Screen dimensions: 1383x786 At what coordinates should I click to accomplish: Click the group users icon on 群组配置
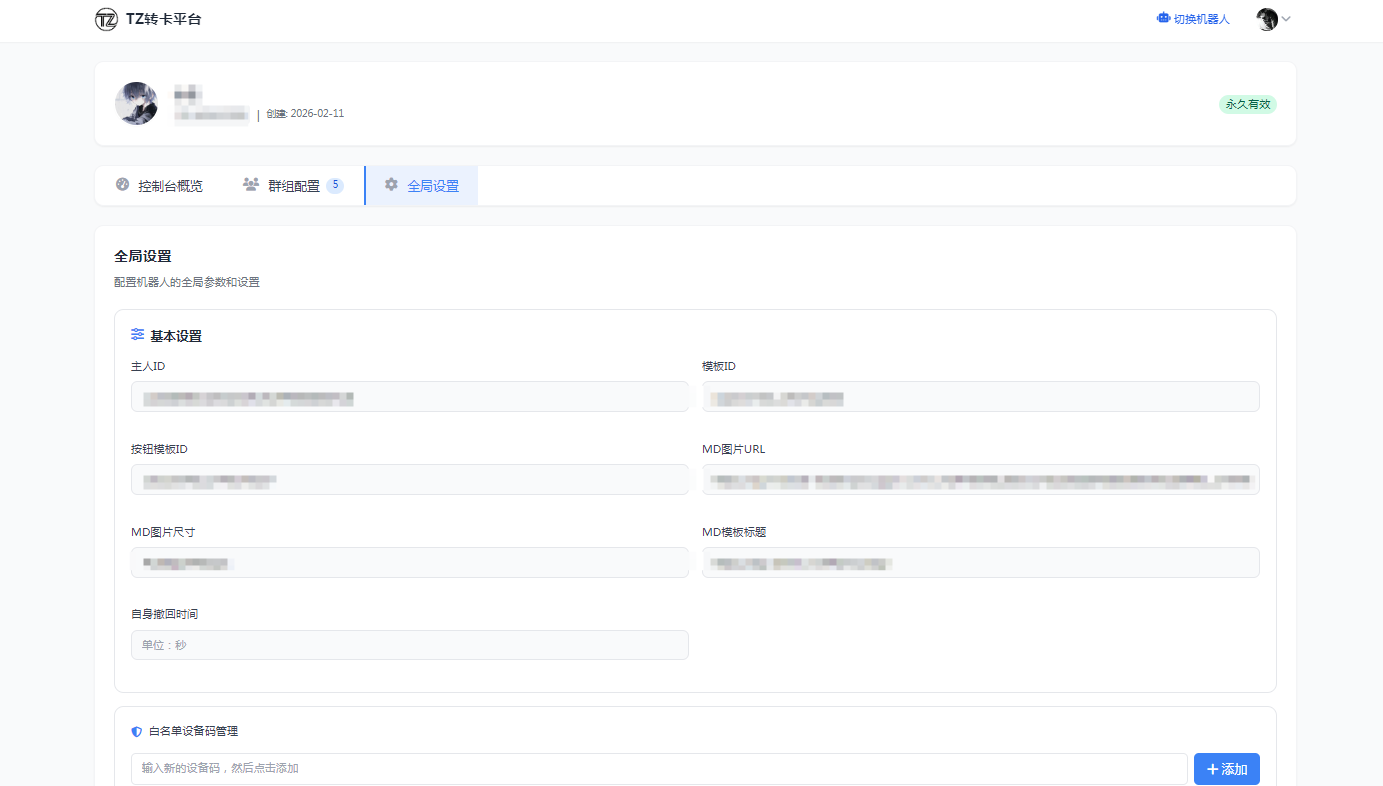coord(251,185)
